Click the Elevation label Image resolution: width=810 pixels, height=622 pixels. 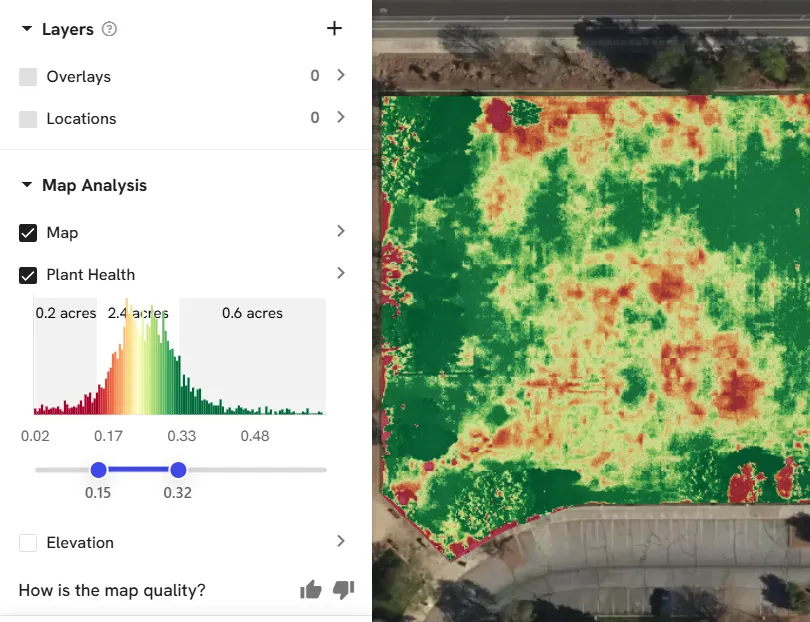(x=80, y=543)
